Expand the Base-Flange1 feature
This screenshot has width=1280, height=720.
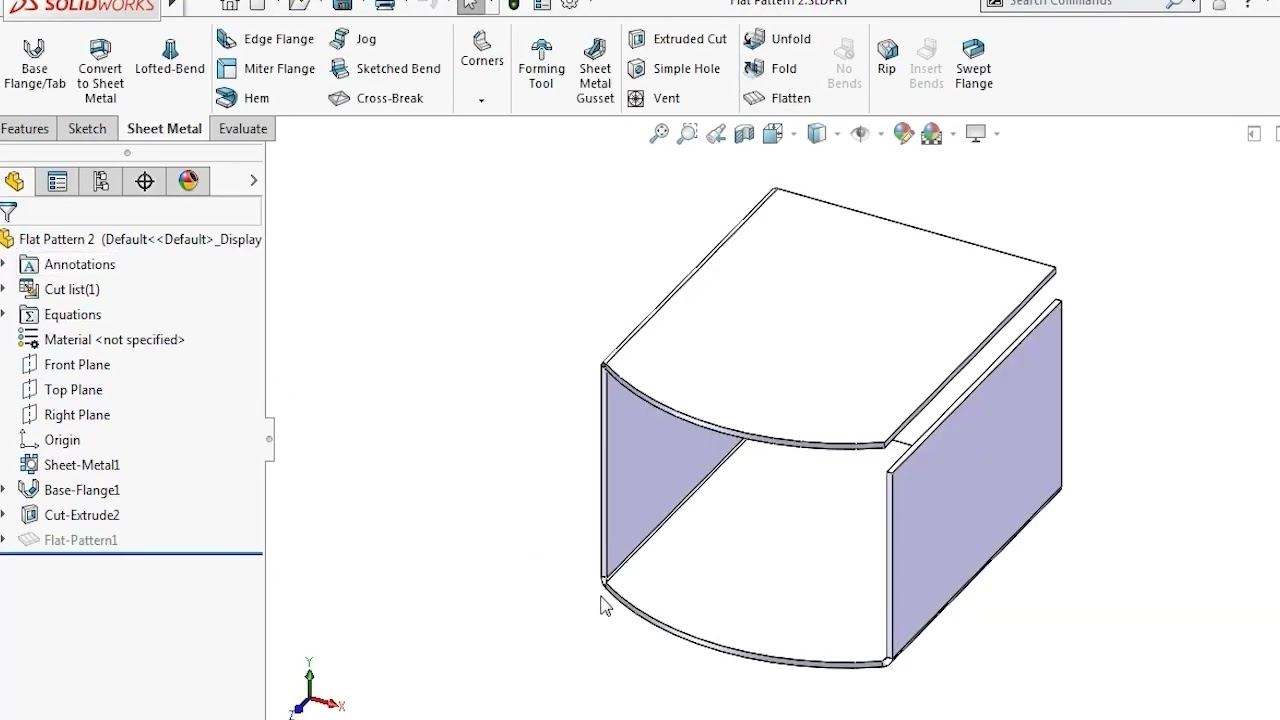tap(4, 489)
